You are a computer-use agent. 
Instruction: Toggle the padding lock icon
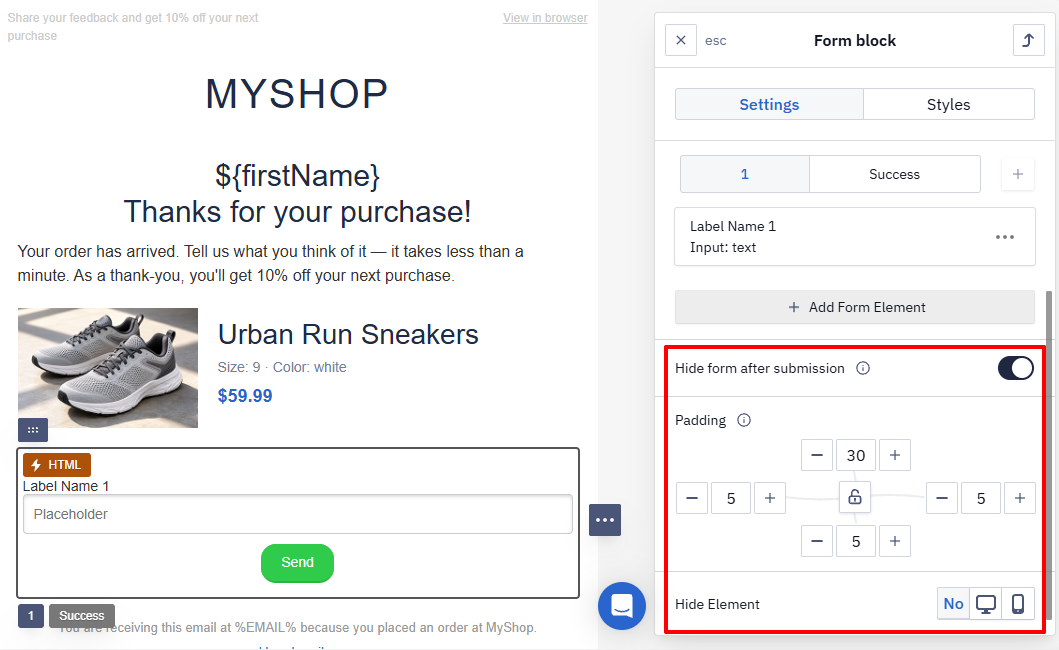click(855, 497)
